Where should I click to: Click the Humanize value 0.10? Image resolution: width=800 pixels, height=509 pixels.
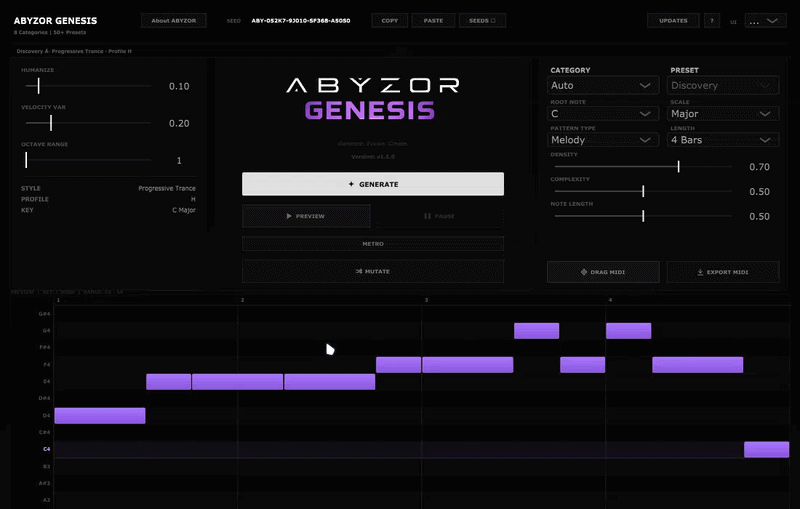coord(179,86)
